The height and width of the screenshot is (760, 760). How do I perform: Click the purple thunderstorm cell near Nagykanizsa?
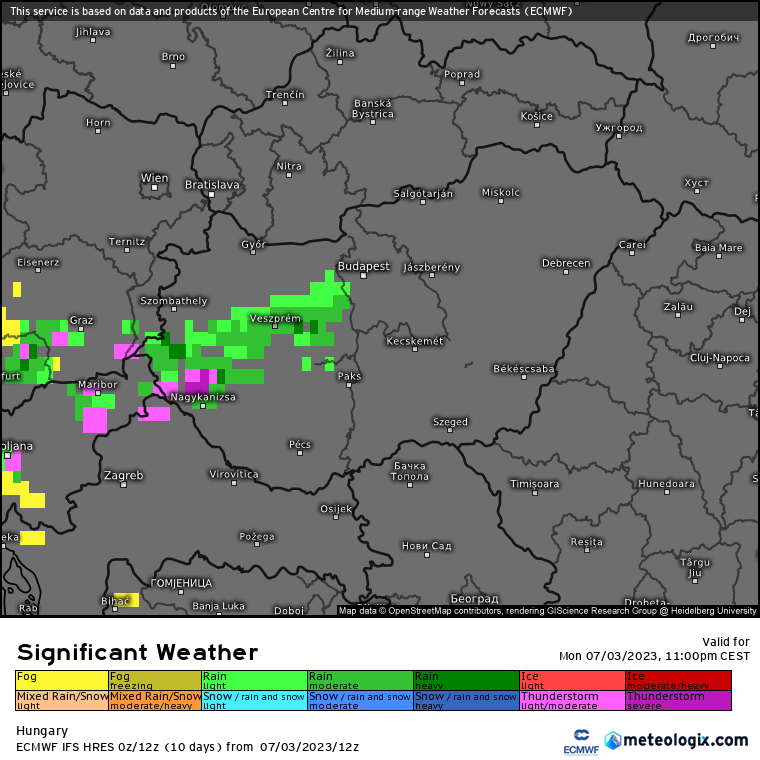click(x=197, y=381)
